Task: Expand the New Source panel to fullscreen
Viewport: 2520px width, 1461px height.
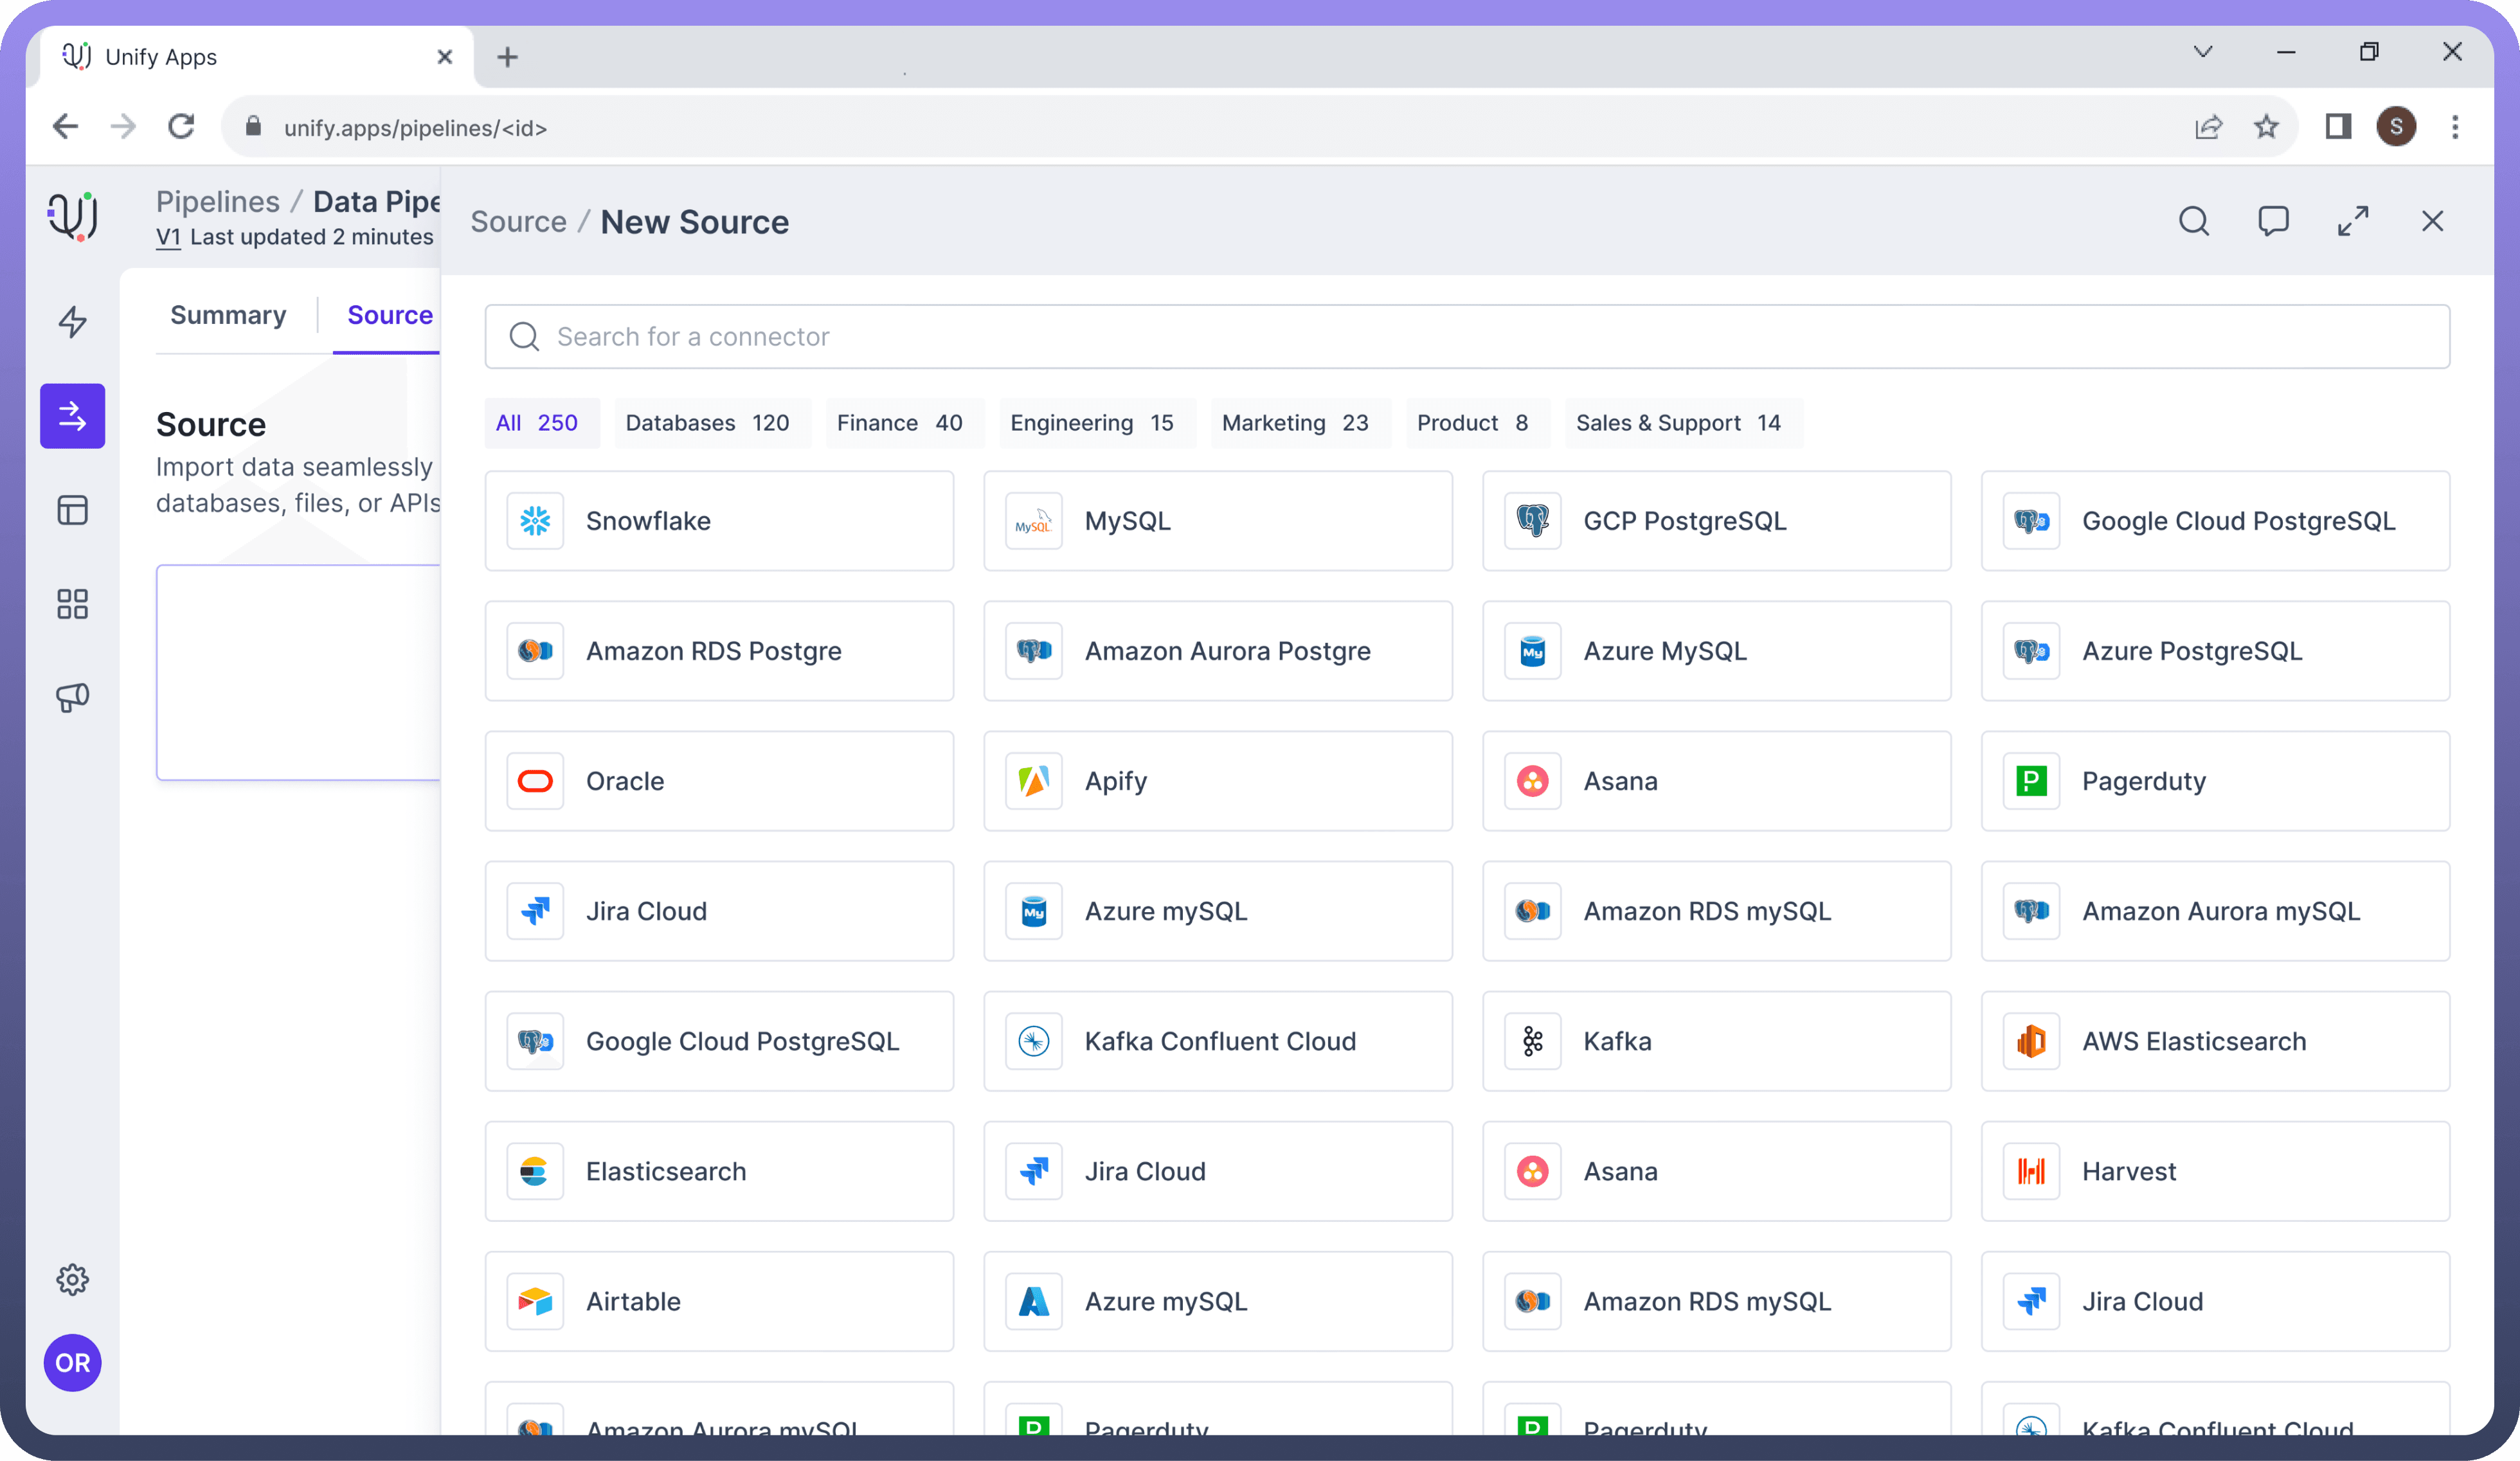Action: [2353, 221]
